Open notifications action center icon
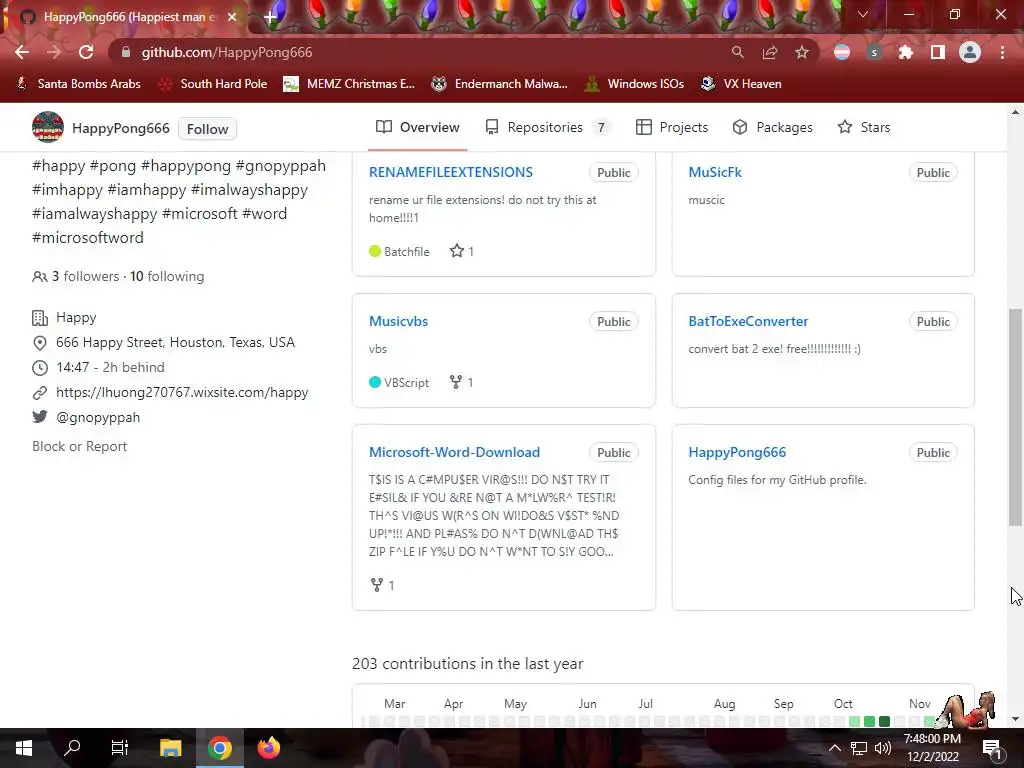The image size is (1024, 768). (x=991, y=748)
